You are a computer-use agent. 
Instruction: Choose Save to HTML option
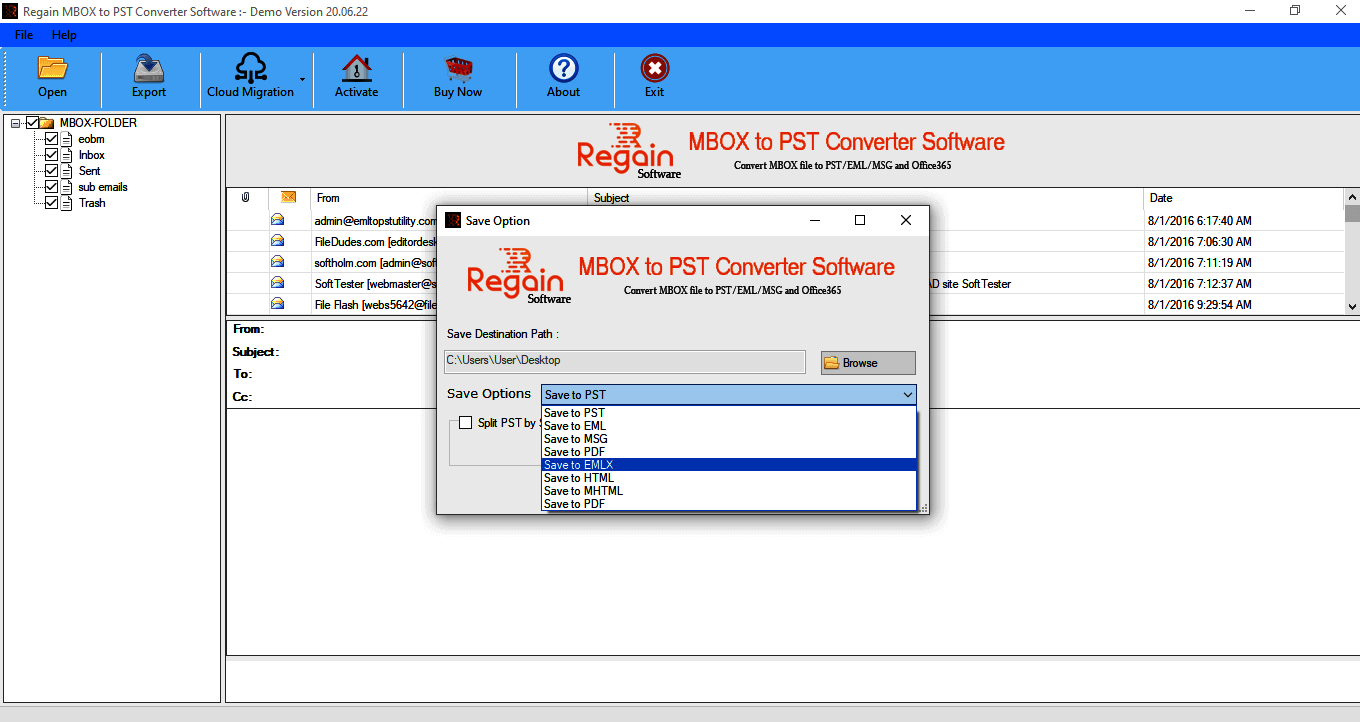click(x=729, y=478)
